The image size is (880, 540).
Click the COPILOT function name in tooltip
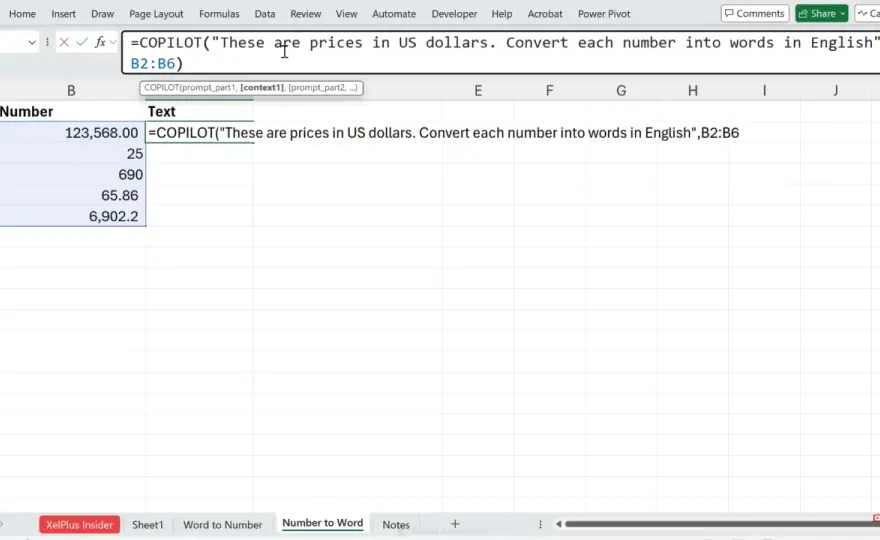coord(161,88)
